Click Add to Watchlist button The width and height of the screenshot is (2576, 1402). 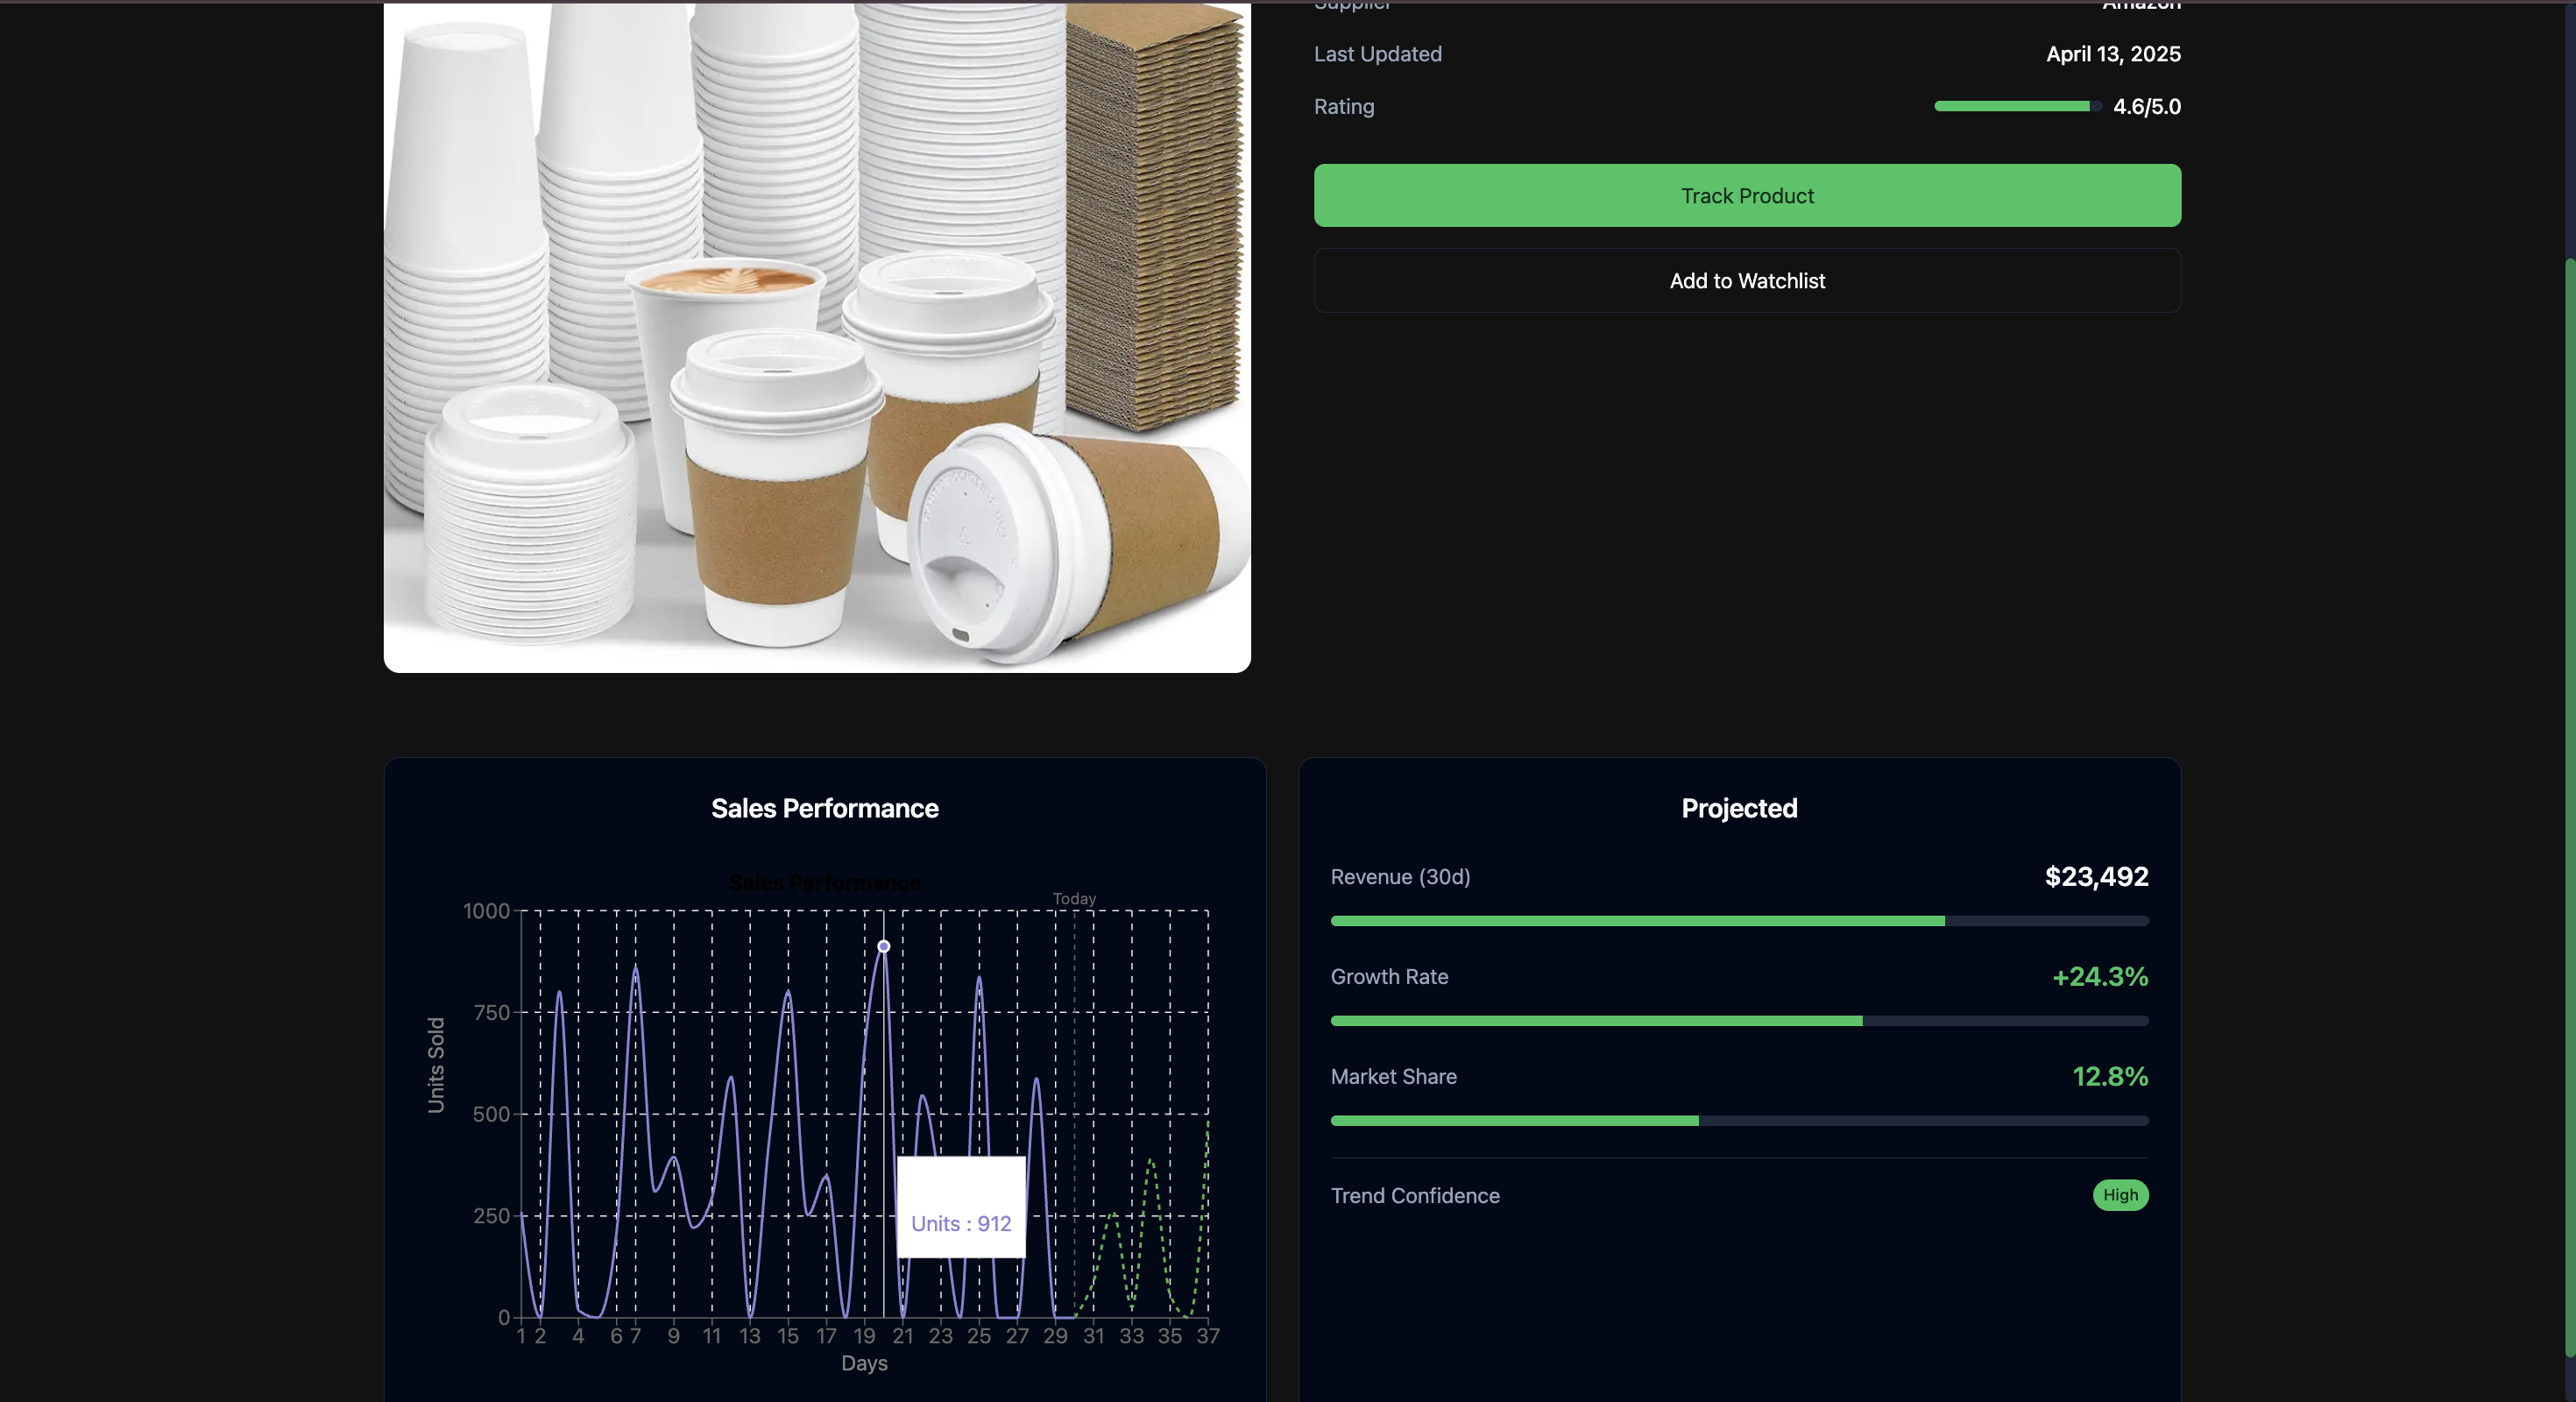click(1746, 281)
